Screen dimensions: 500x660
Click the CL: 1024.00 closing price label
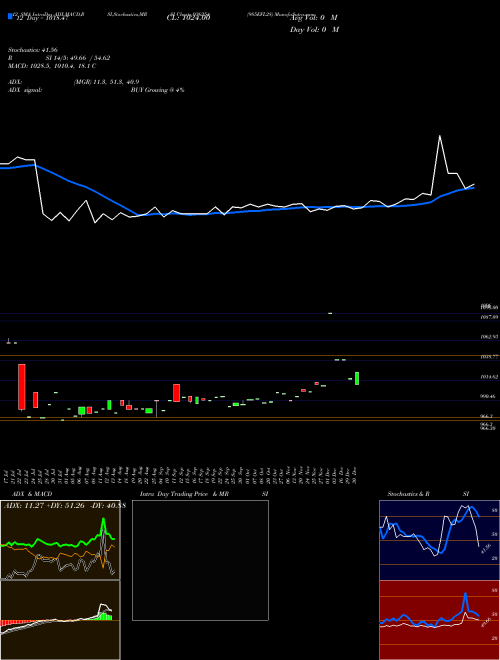pos(188,17)
